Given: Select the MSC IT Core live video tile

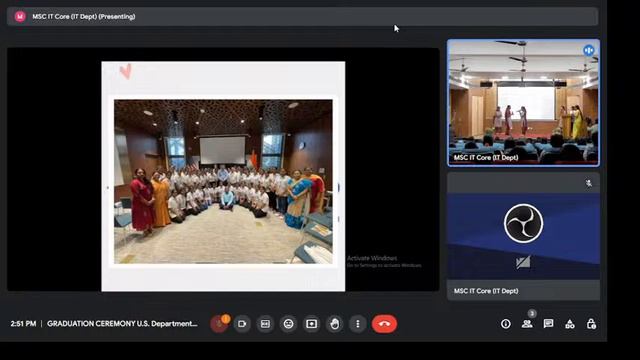Looking at the screenshot, I should pyautogui.click(x=523, y=103).
